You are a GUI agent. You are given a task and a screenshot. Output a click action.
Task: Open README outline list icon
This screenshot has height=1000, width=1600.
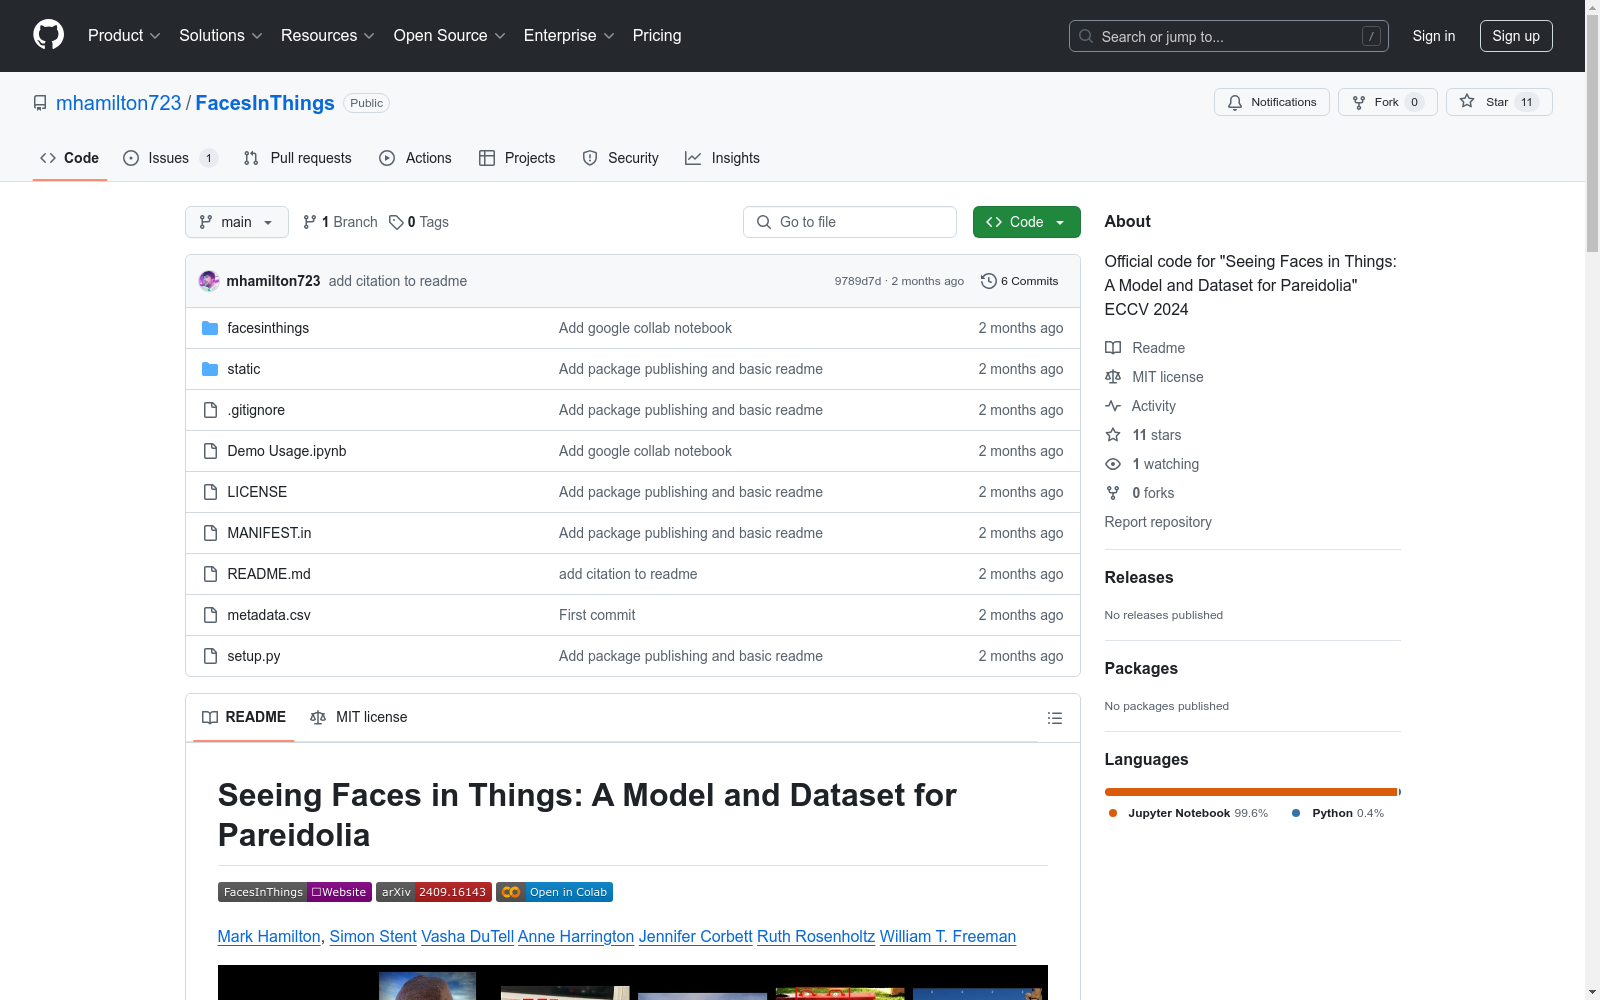click(1054, 718)
